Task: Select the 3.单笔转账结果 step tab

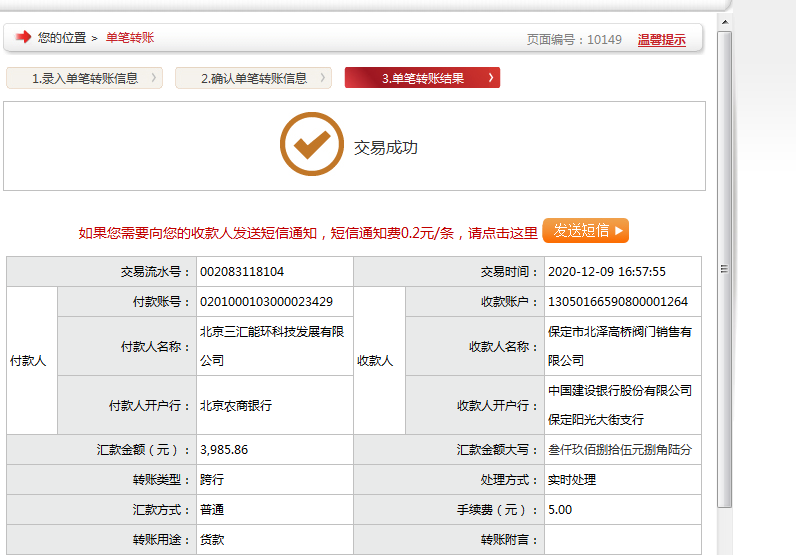Action: pos(422,78)
